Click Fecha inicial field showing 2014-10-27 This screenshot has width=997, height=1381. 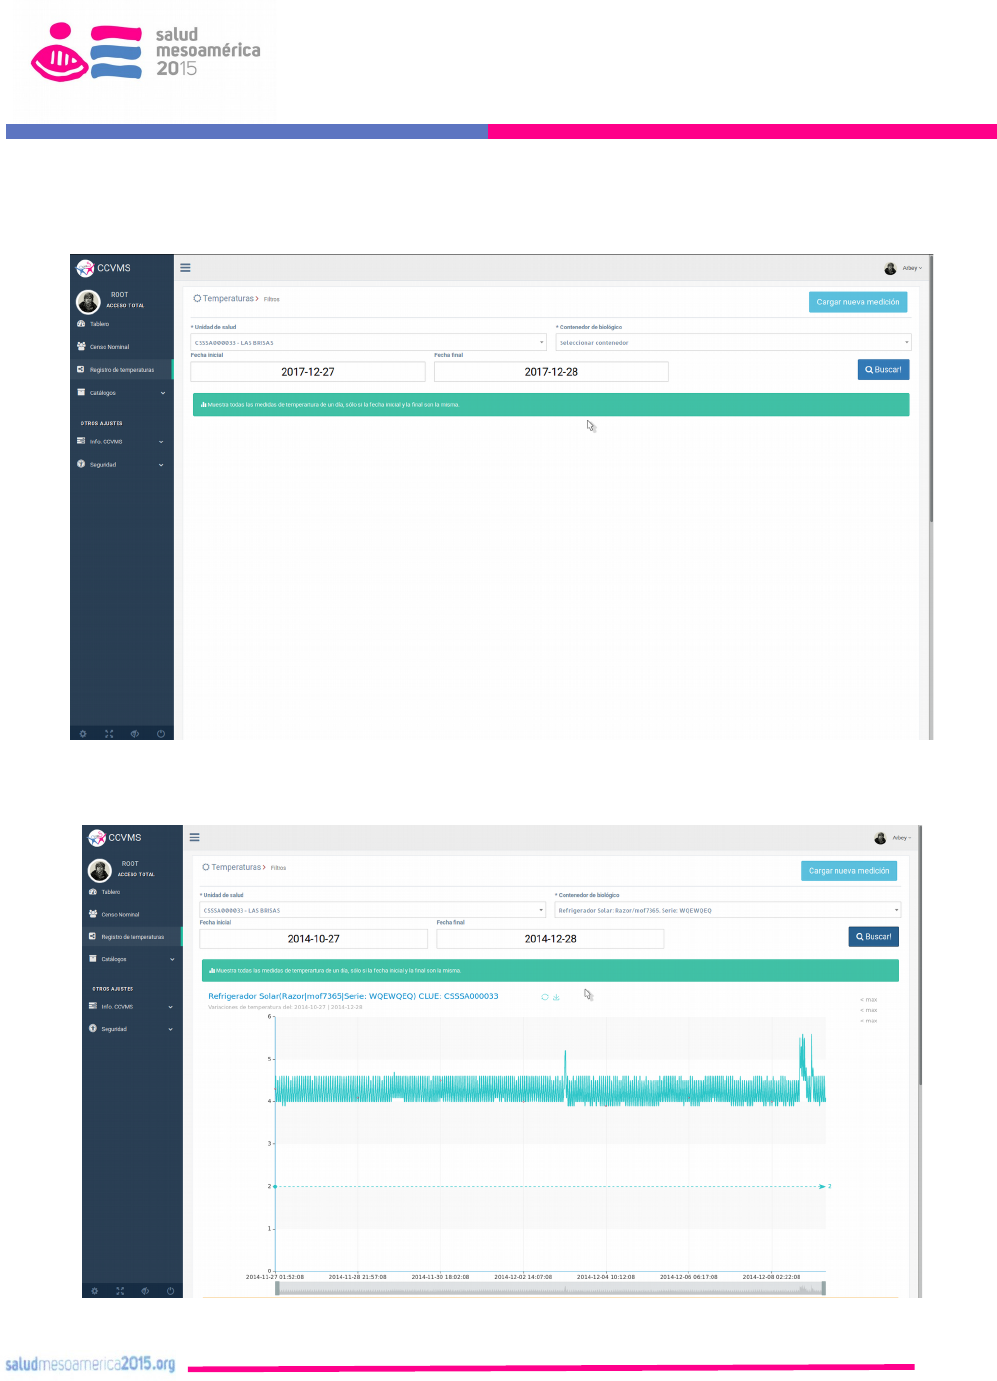coord(314,939)
